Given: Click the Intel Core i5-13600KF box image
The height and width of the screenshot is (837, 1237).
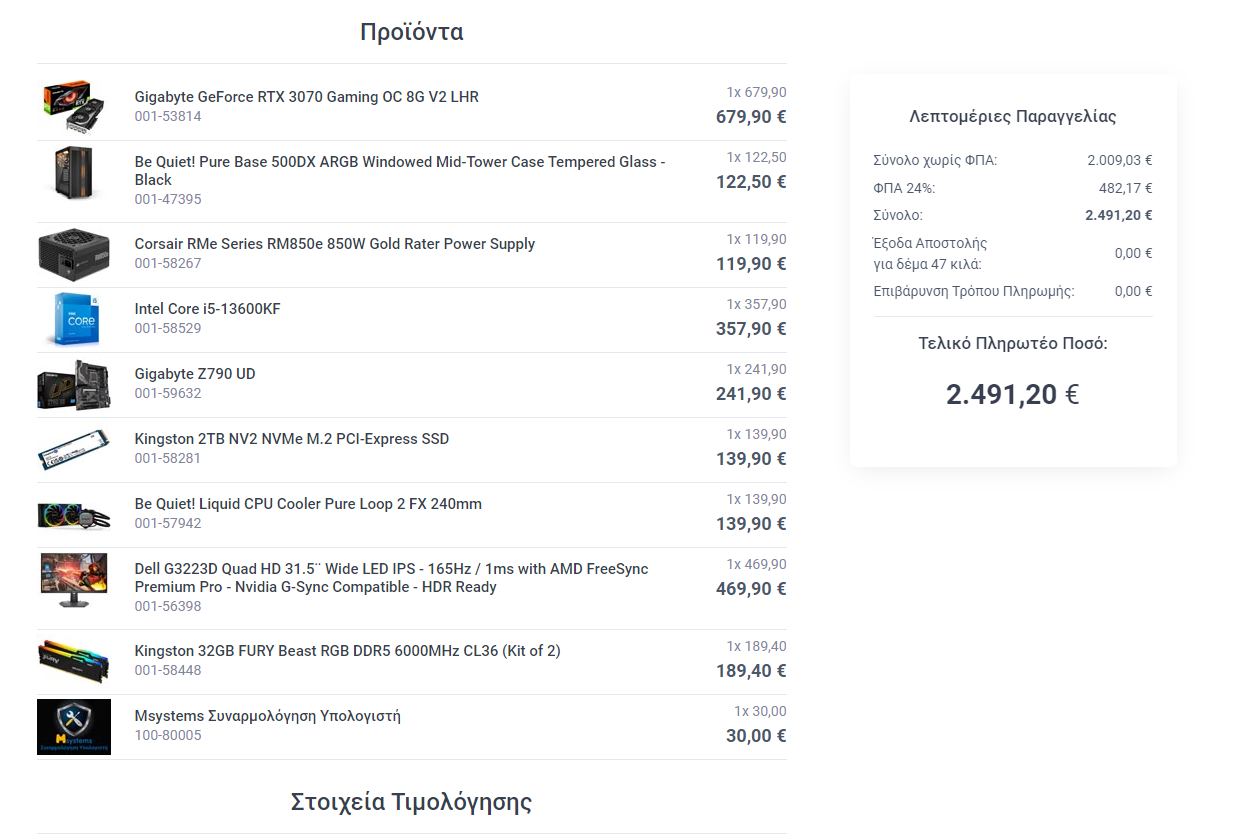Looking at the screenshot, I should (74, 320).
